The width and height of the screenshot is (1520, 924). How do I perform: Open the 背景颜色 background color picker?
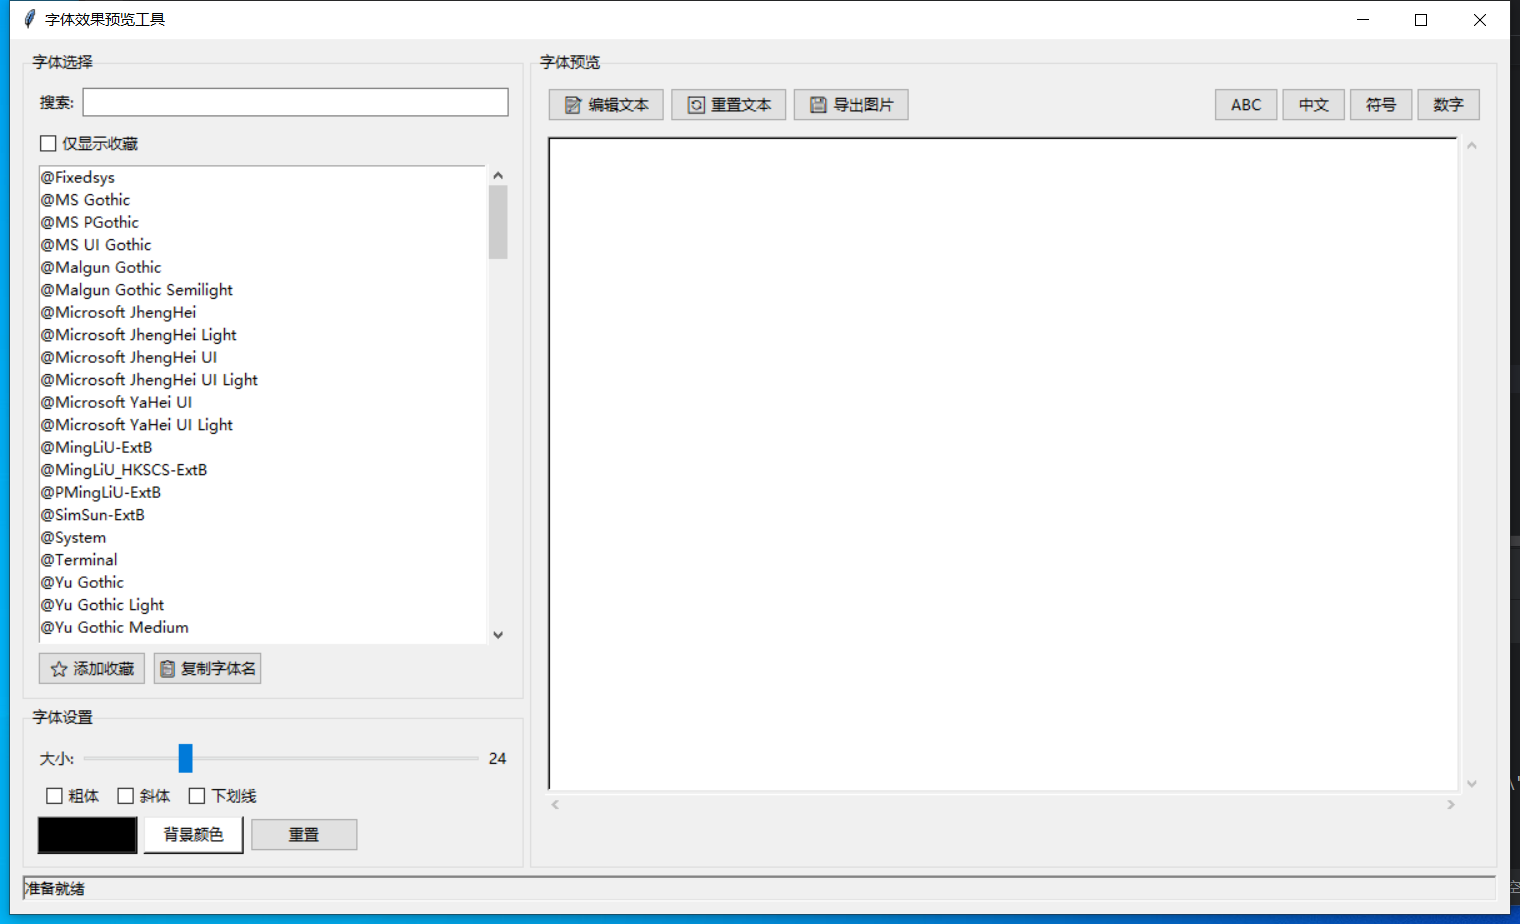tap(194, 835)
